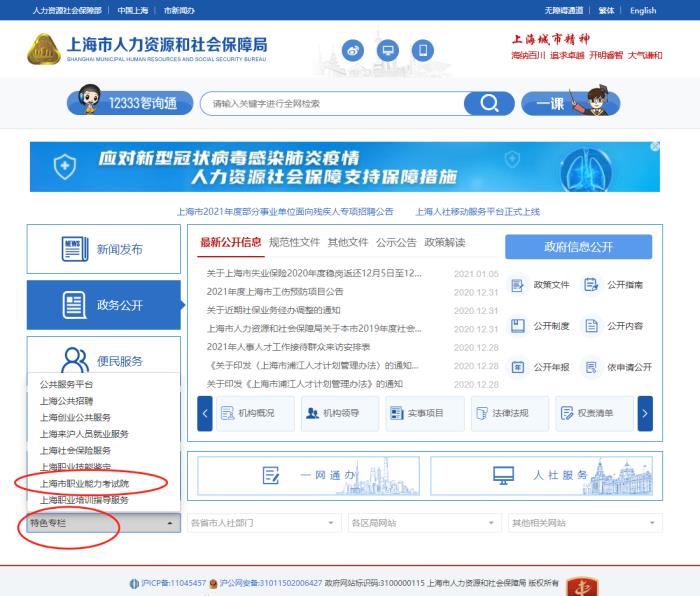Image resolution: width=700 pixels, height=596 pixels.
Task: Expand the 其他相关网站 dropdown
Action: point(583,523)
